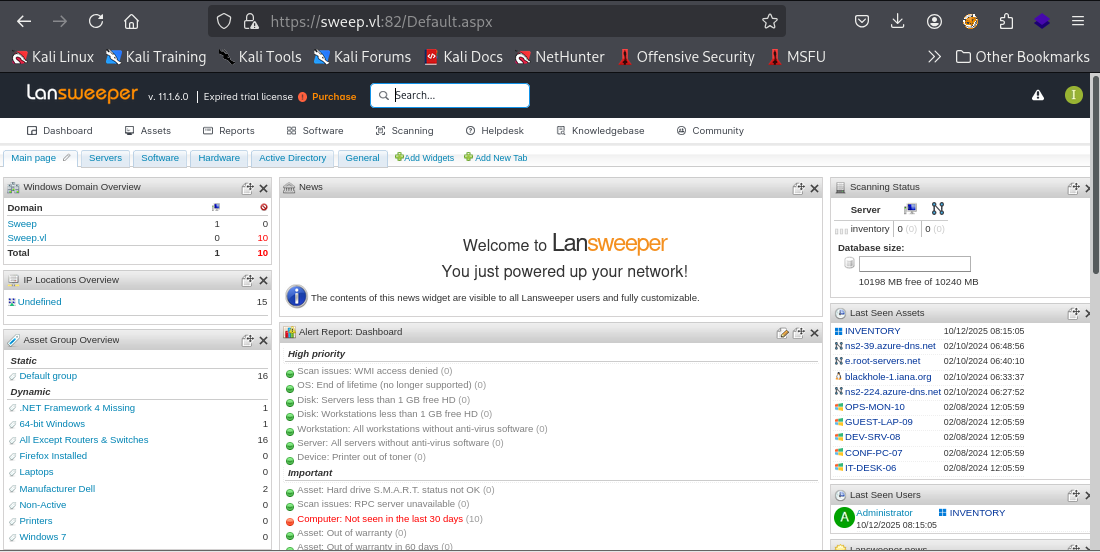Click the move icon on IP Locations Overview
Screen dimensions: 1100x552
click(247, 281)
